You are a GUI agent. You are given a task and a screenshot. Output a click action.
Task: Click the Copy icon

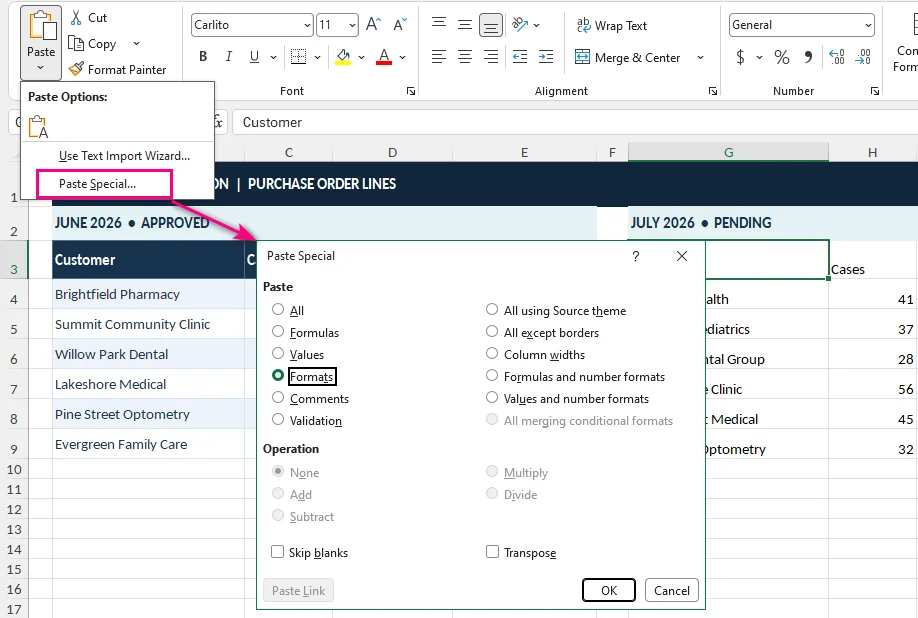[x=76, y=43]
